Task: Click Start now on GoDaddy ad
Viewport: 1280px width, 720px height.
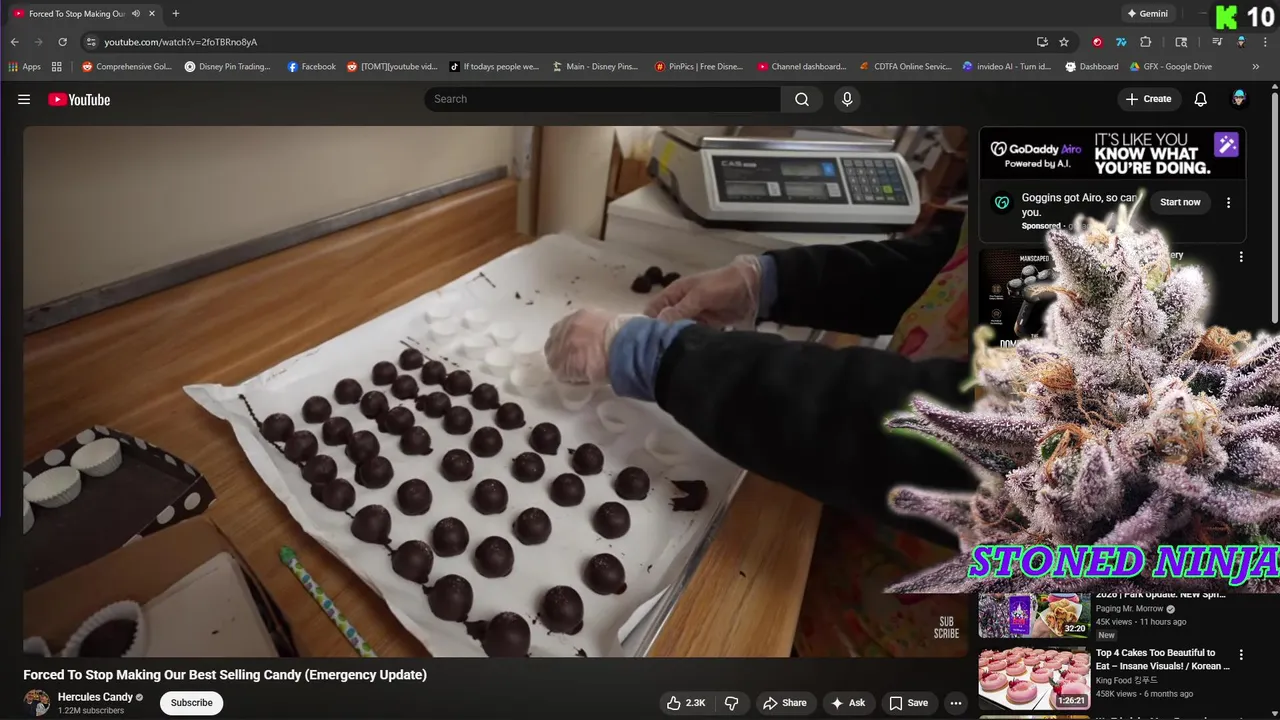Action: pos(1180,202)
